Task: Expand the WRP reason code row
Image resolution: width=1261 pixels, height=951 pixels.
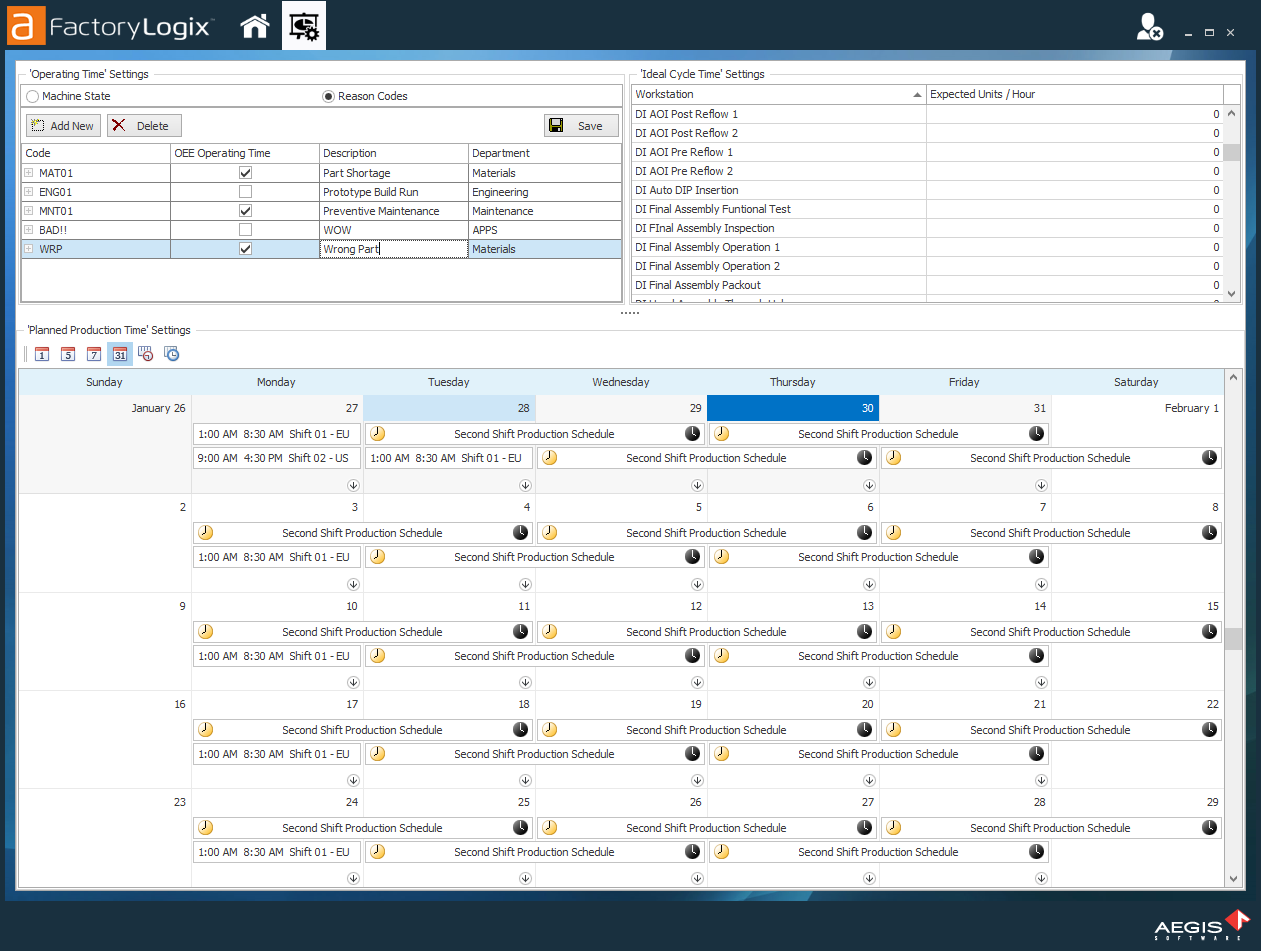Action: [29, 249]
